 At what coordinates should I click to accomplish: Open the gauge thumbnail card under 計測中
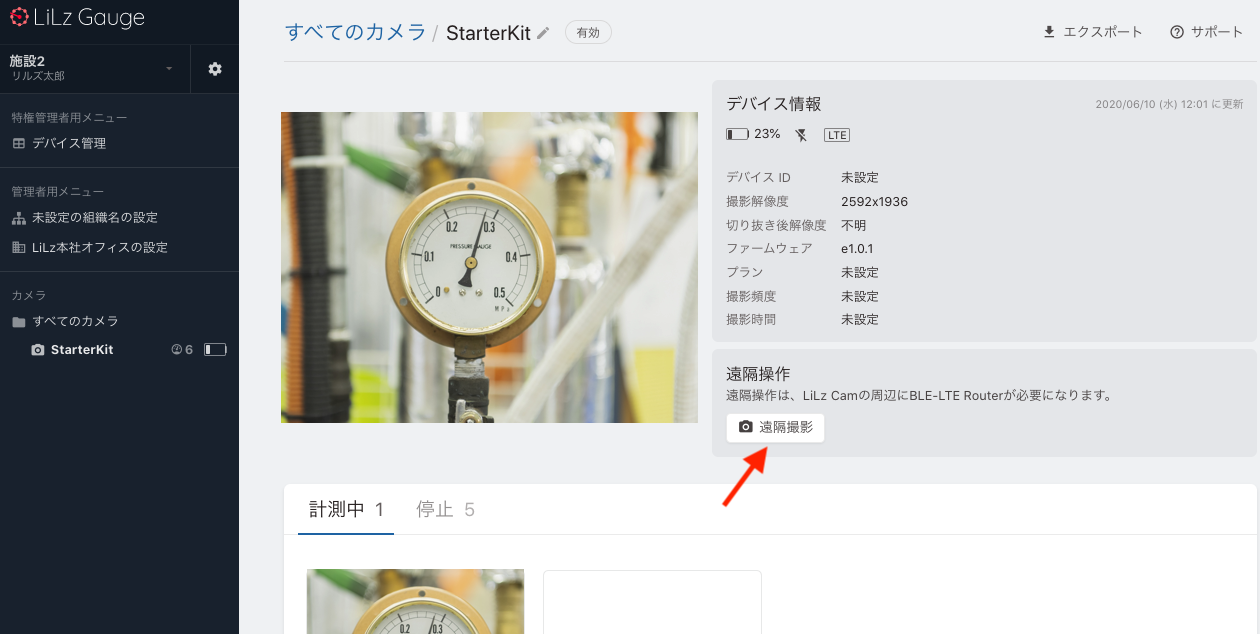(x=415, y=601)
